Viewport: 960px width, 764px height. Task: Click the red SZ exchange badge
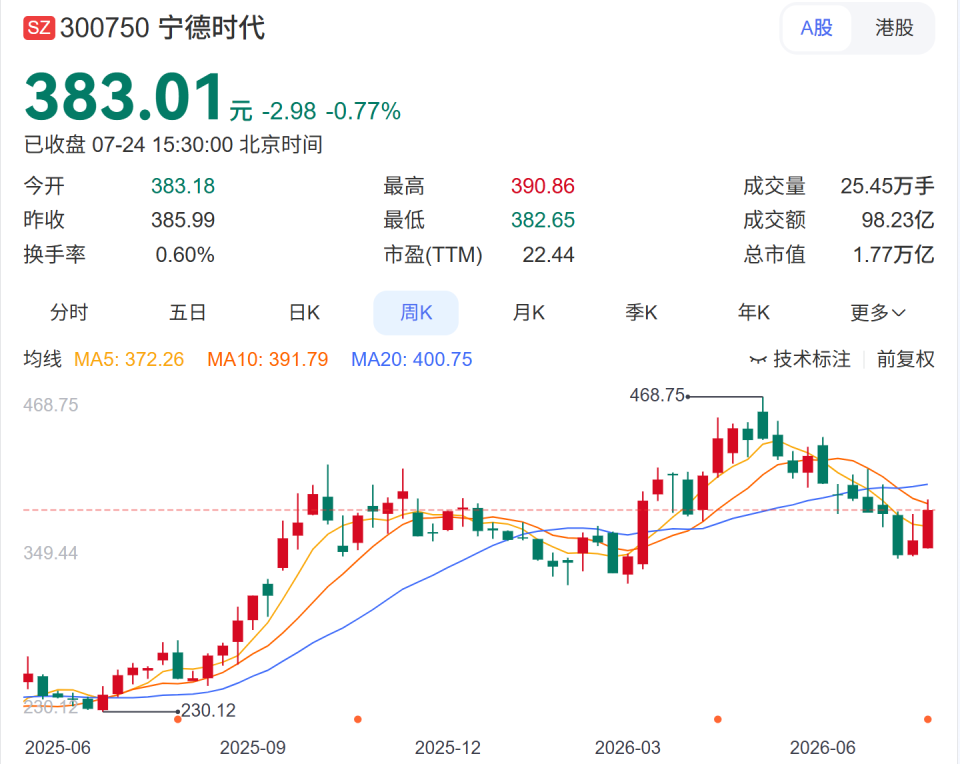coord(39,28)
